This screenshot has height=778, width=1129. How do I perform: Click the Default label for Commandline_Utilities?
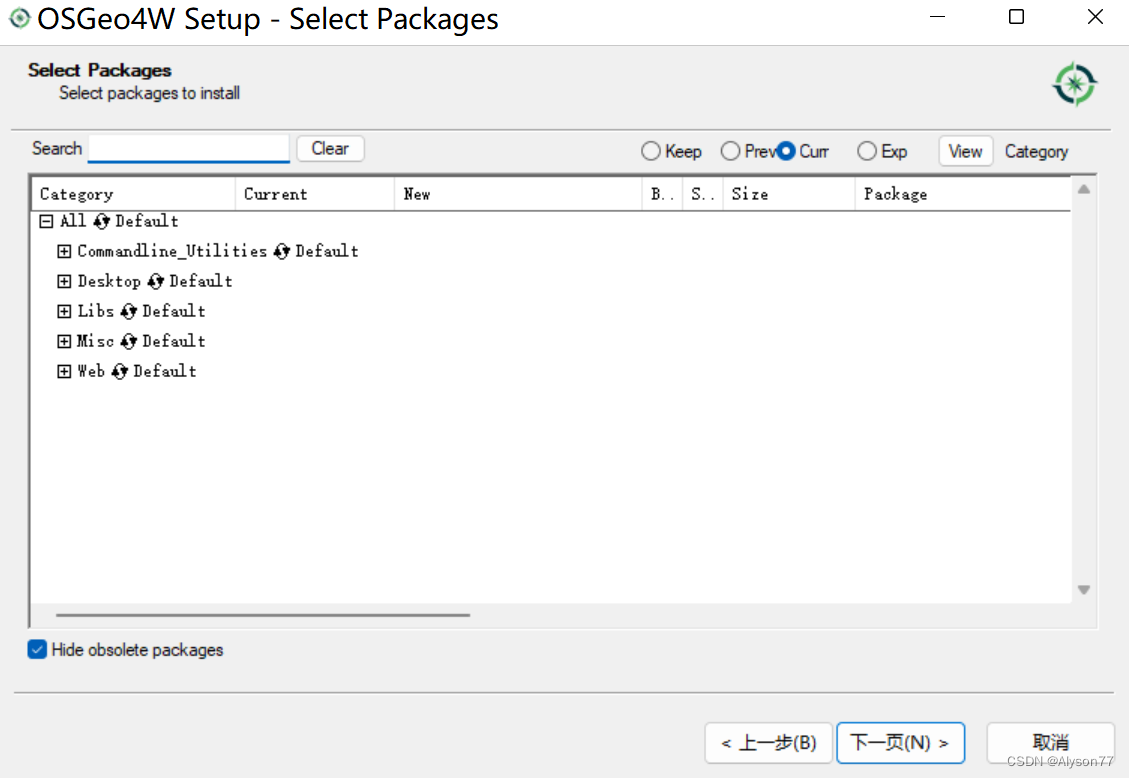(327, 251)
